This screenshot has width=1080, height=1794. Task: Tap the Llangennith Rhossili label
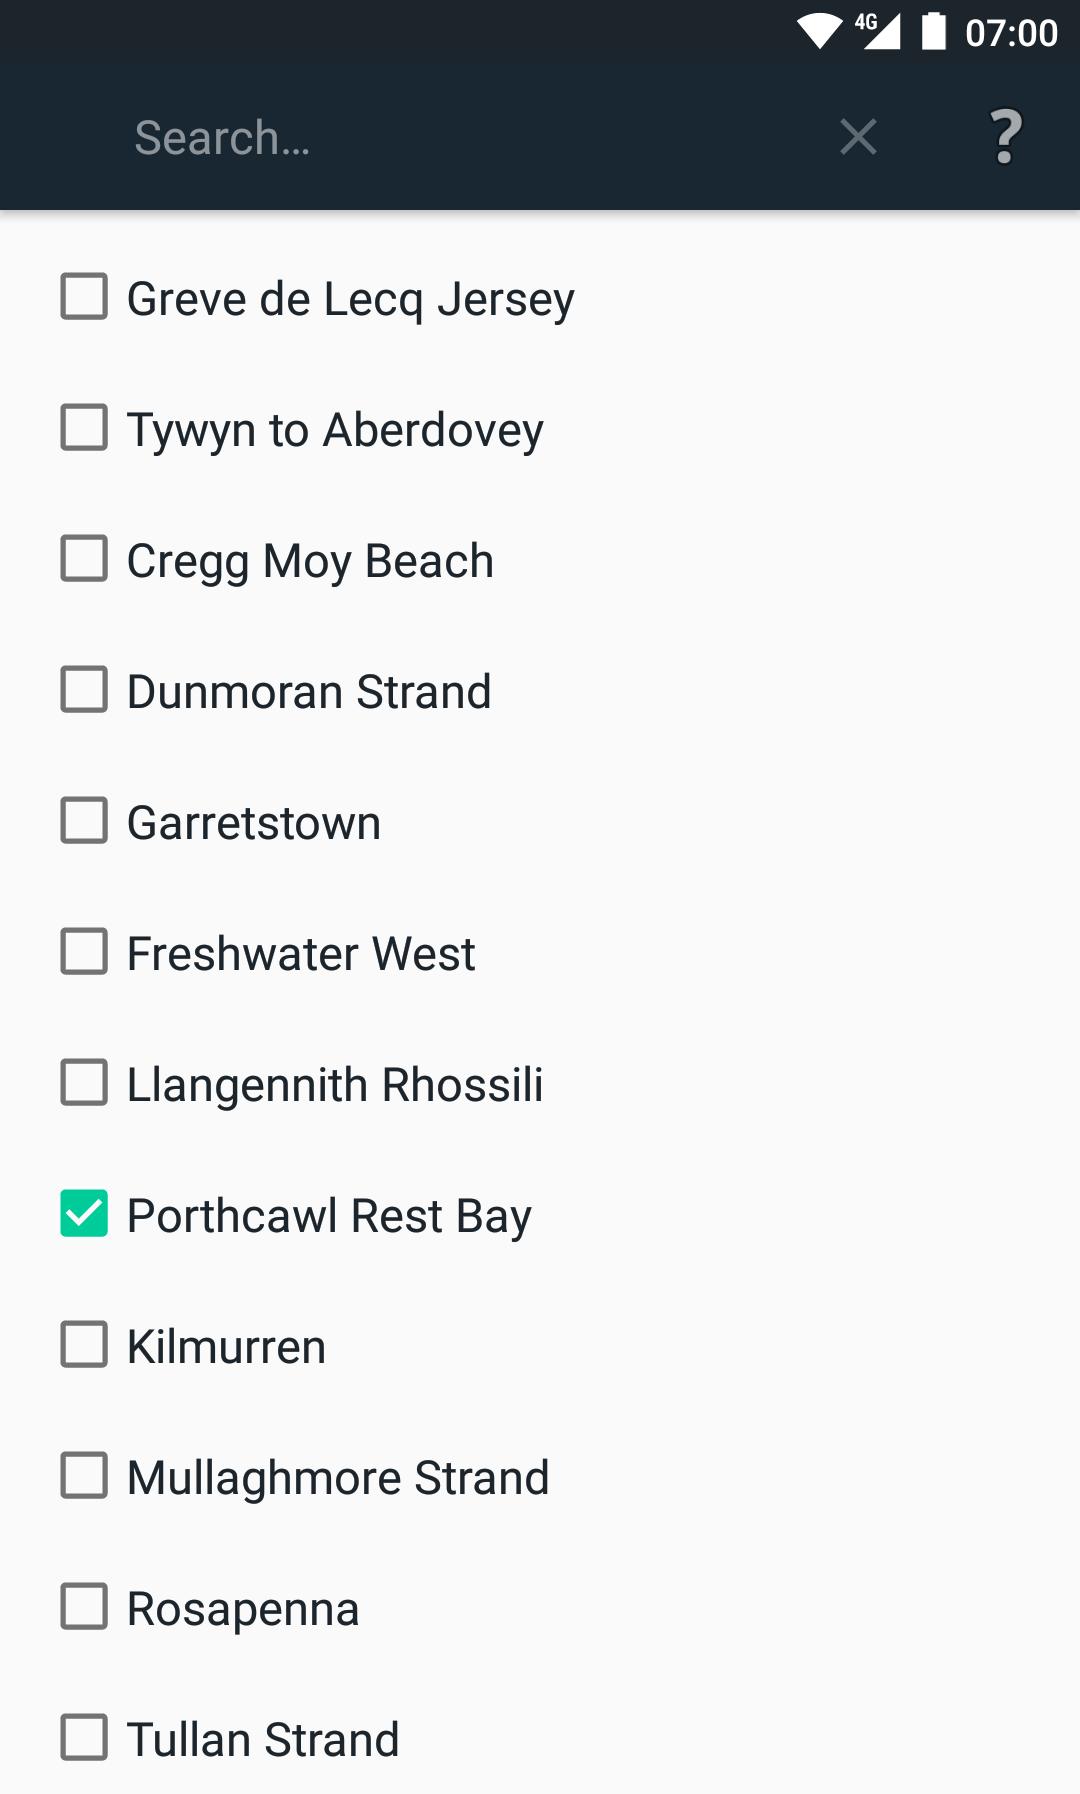pyautogui.click(x=335, y=1084)
